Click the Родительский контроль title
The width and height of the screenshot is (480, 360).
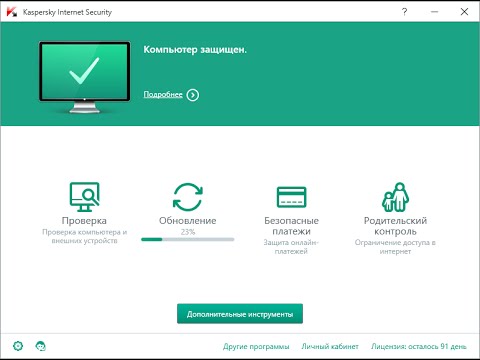(395, 226)
